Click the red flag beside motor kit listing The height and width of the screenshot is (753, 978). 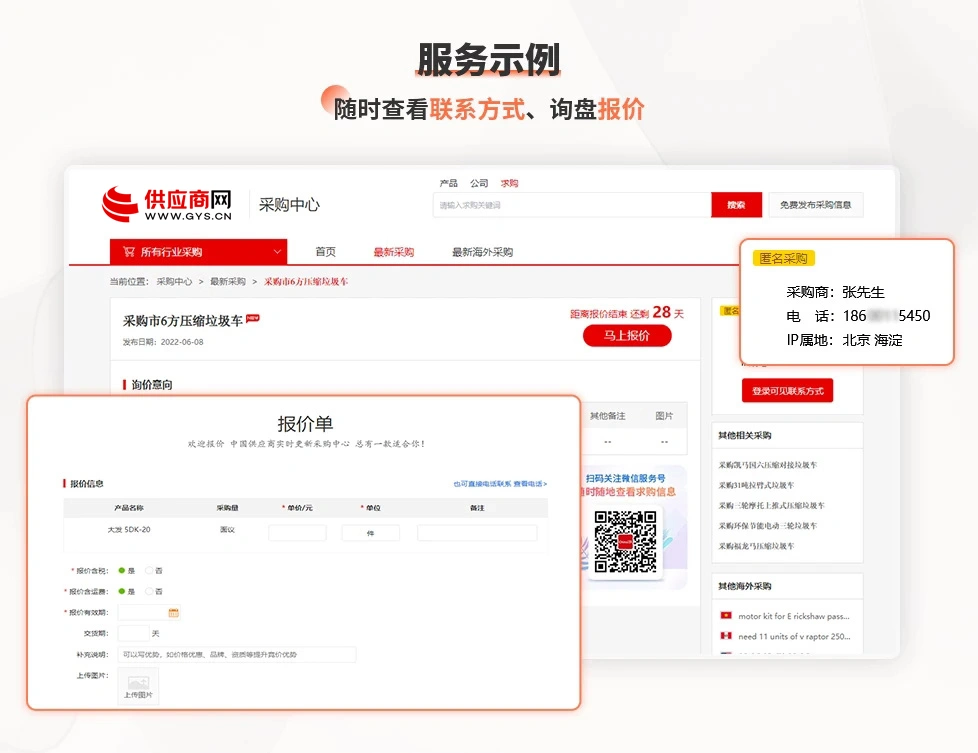pos(726,616)
